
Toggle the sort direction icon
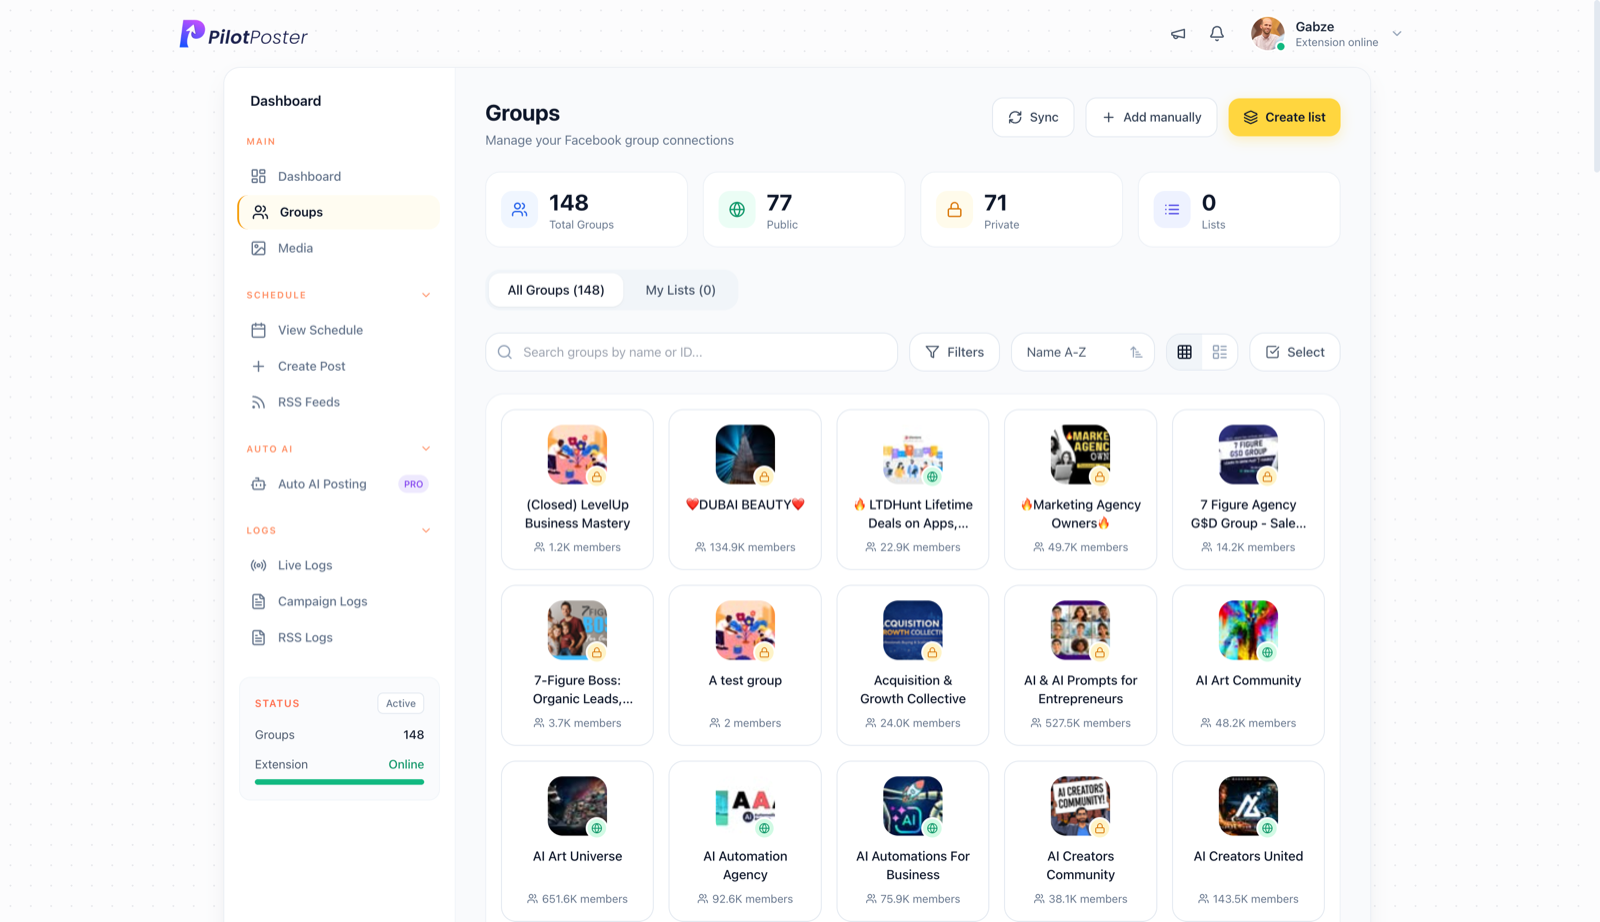pos(1136,352)
